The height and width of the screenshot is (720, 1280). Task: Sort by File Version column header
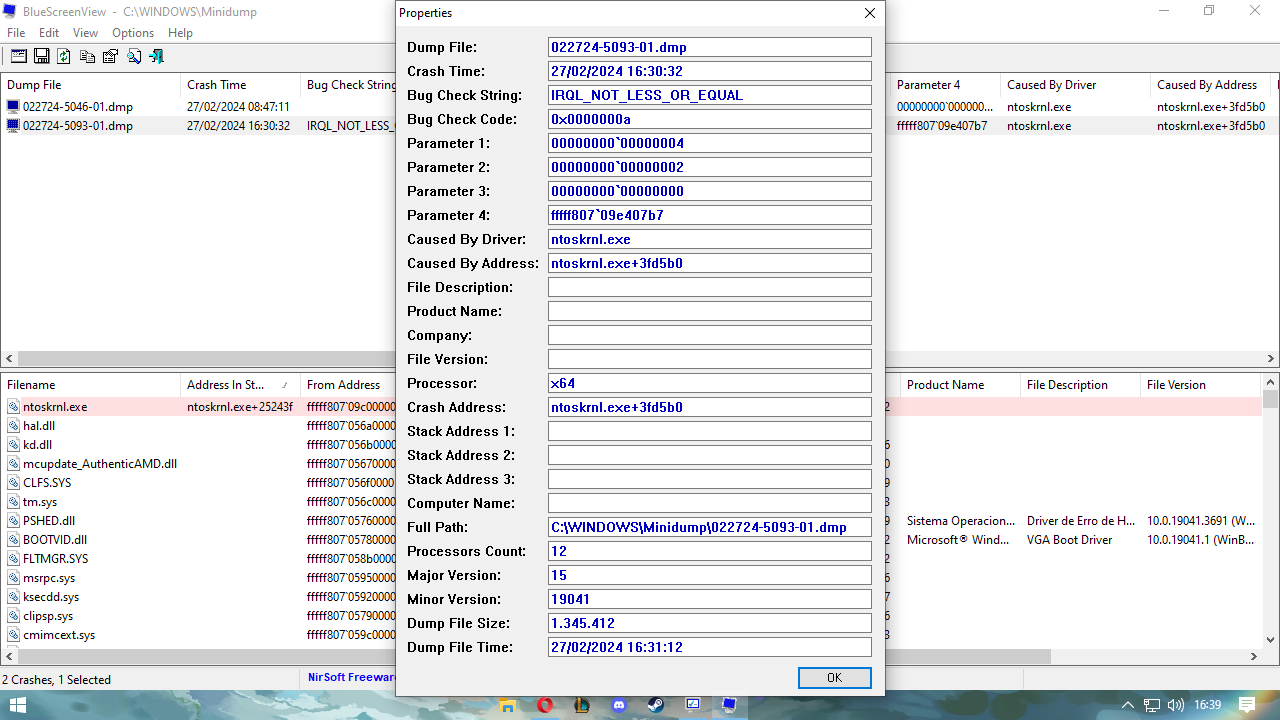1200,385
